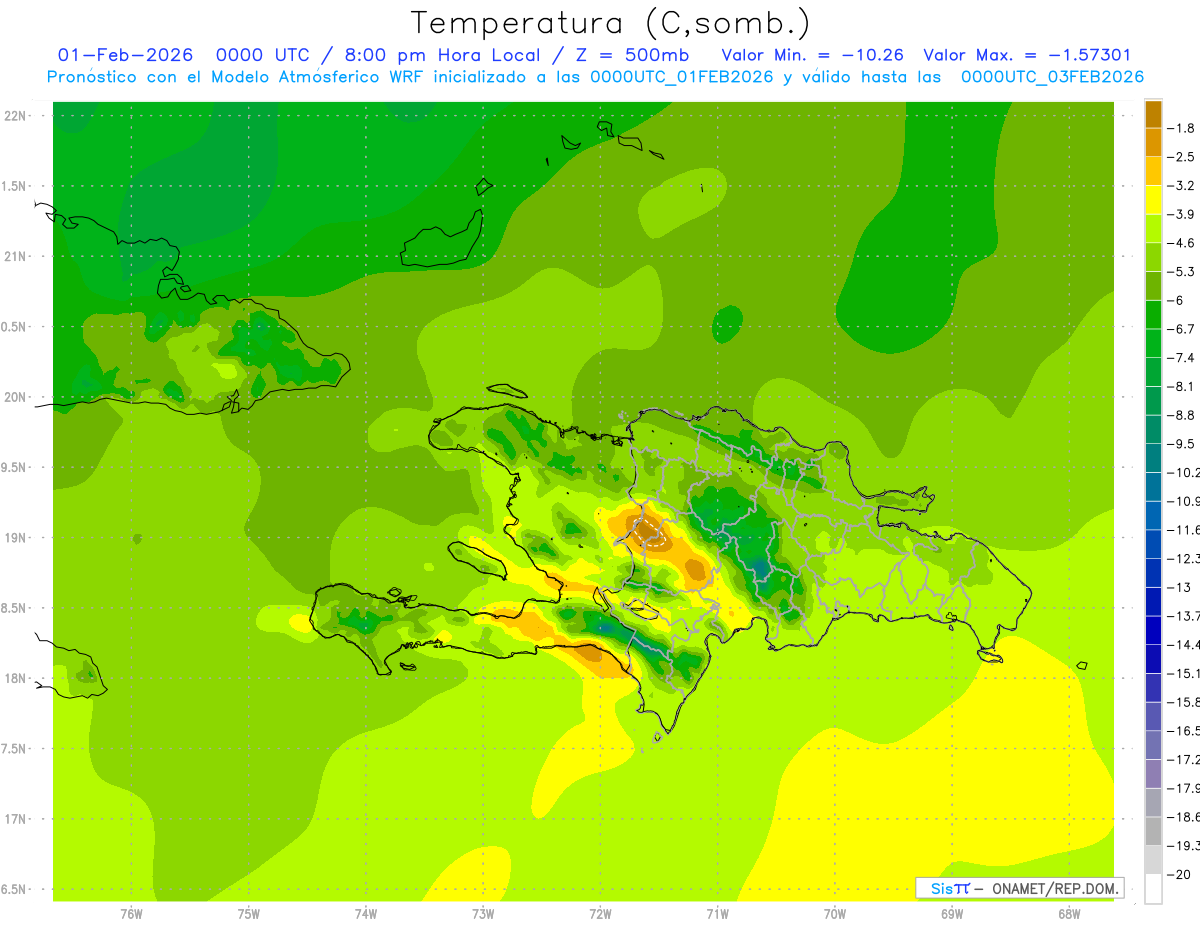Click the '69W' longitude label
Viewport: 1200px width, 927px height.
(x=952, y=914)
